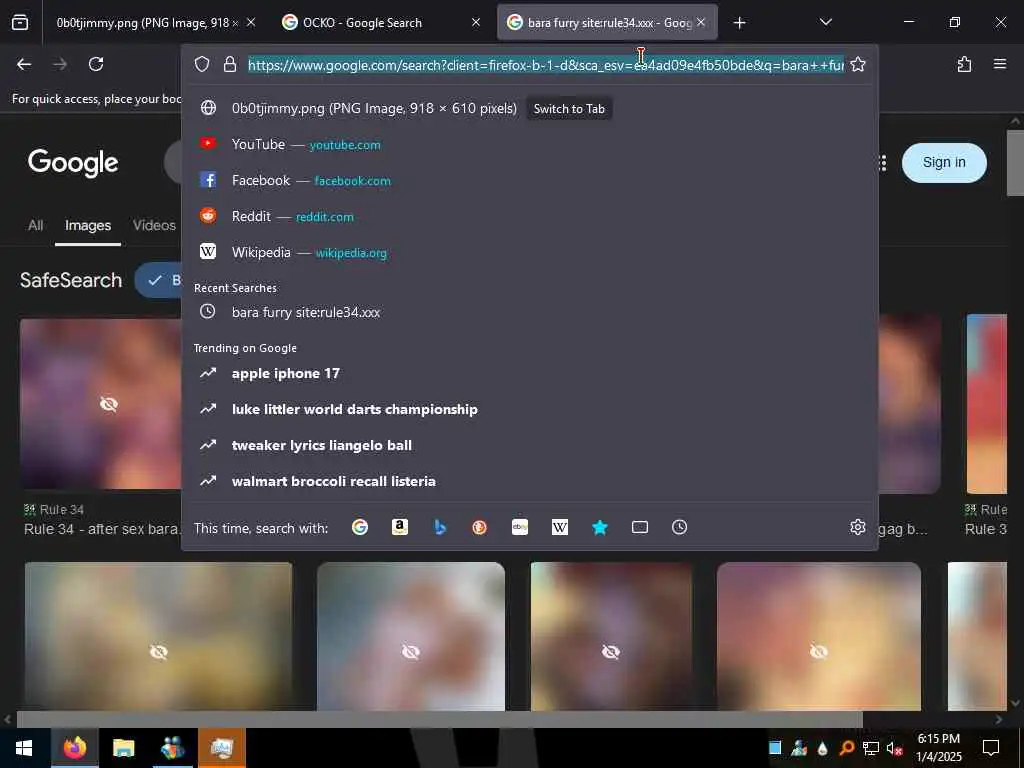The height and width of the screenshot is (768, 1024).
Task: Go back to the previous page
Action: [x=24, y=64]
